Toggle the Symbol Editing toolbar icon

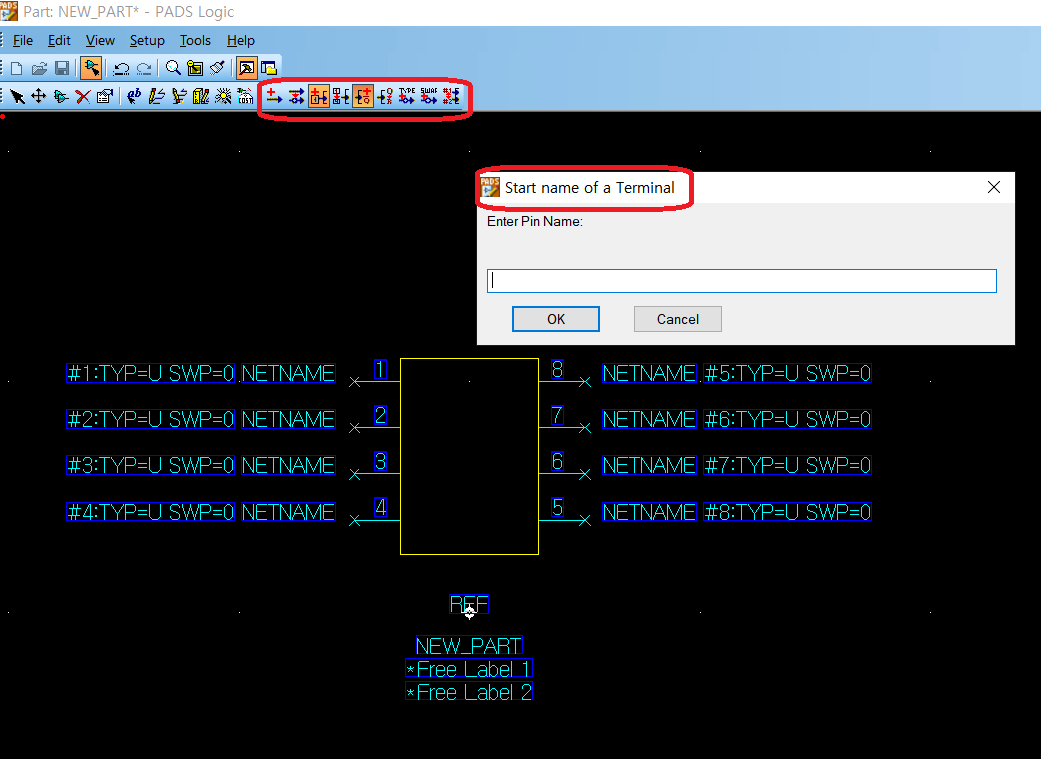246,68
